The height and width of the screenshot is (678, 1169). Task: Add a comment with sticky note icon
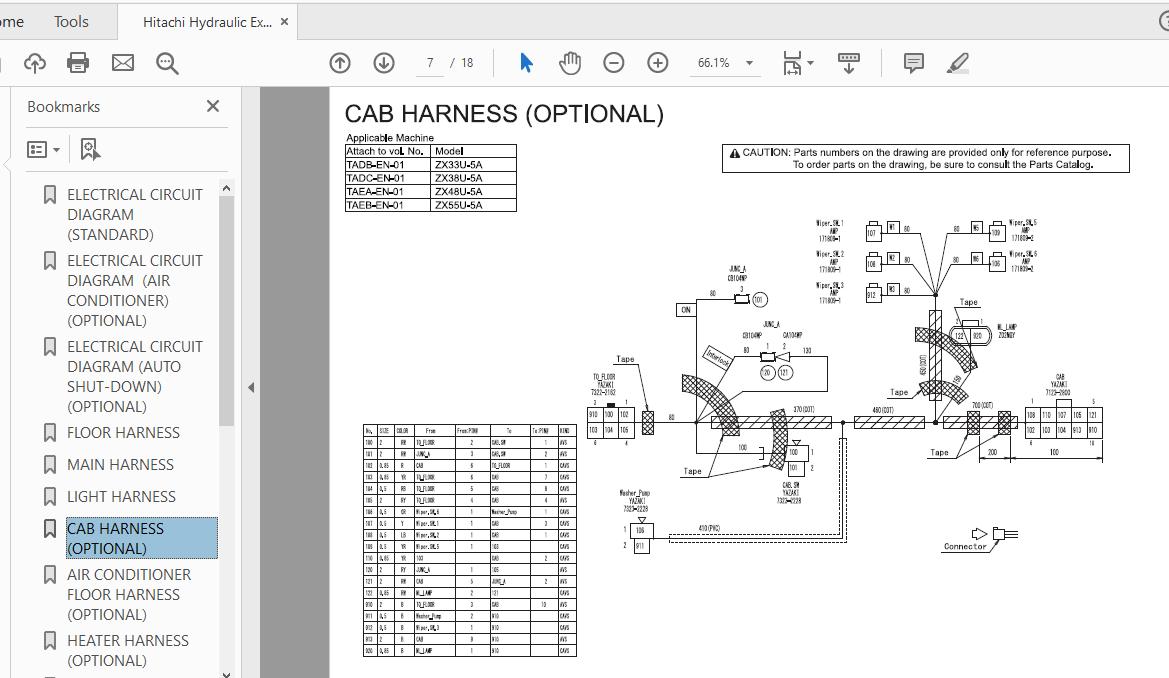click(x=913, y=63)
